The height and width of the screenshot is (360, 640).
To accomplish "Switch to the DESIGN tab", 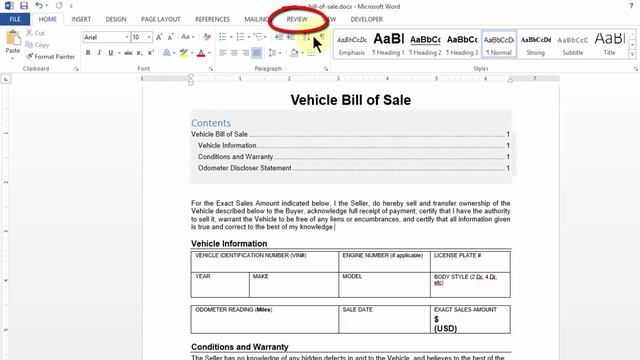I will pyautogui.click(x=116, y=19).
